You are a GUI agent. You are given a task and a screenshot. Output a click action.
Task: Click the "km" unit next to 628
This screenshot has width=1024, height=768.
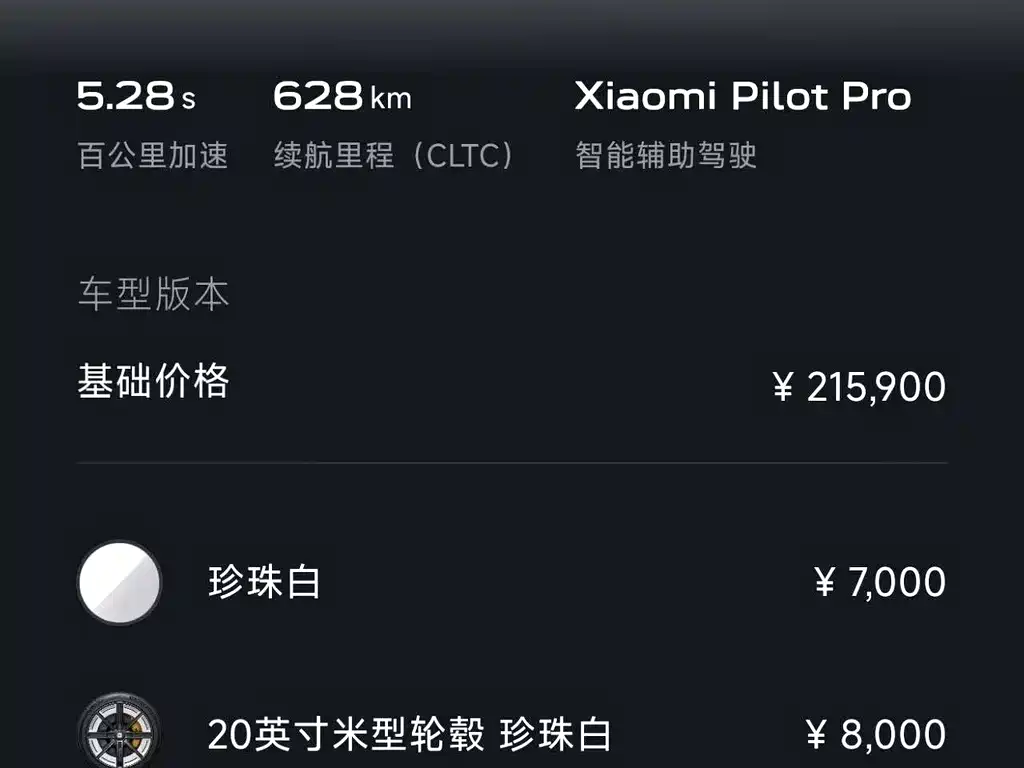tap(391, 99)
